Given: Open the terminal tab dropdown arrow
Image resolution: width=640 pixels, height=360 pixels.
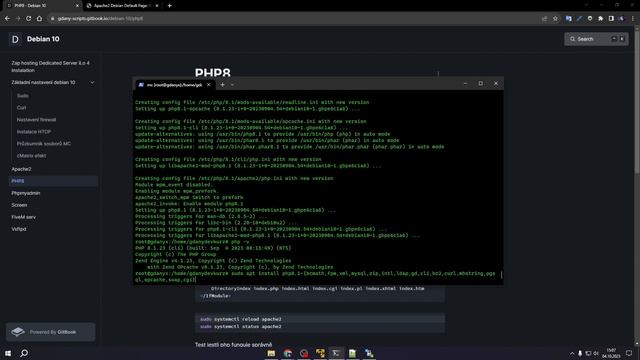Looking at the screenshot, I should pos(232,85).
